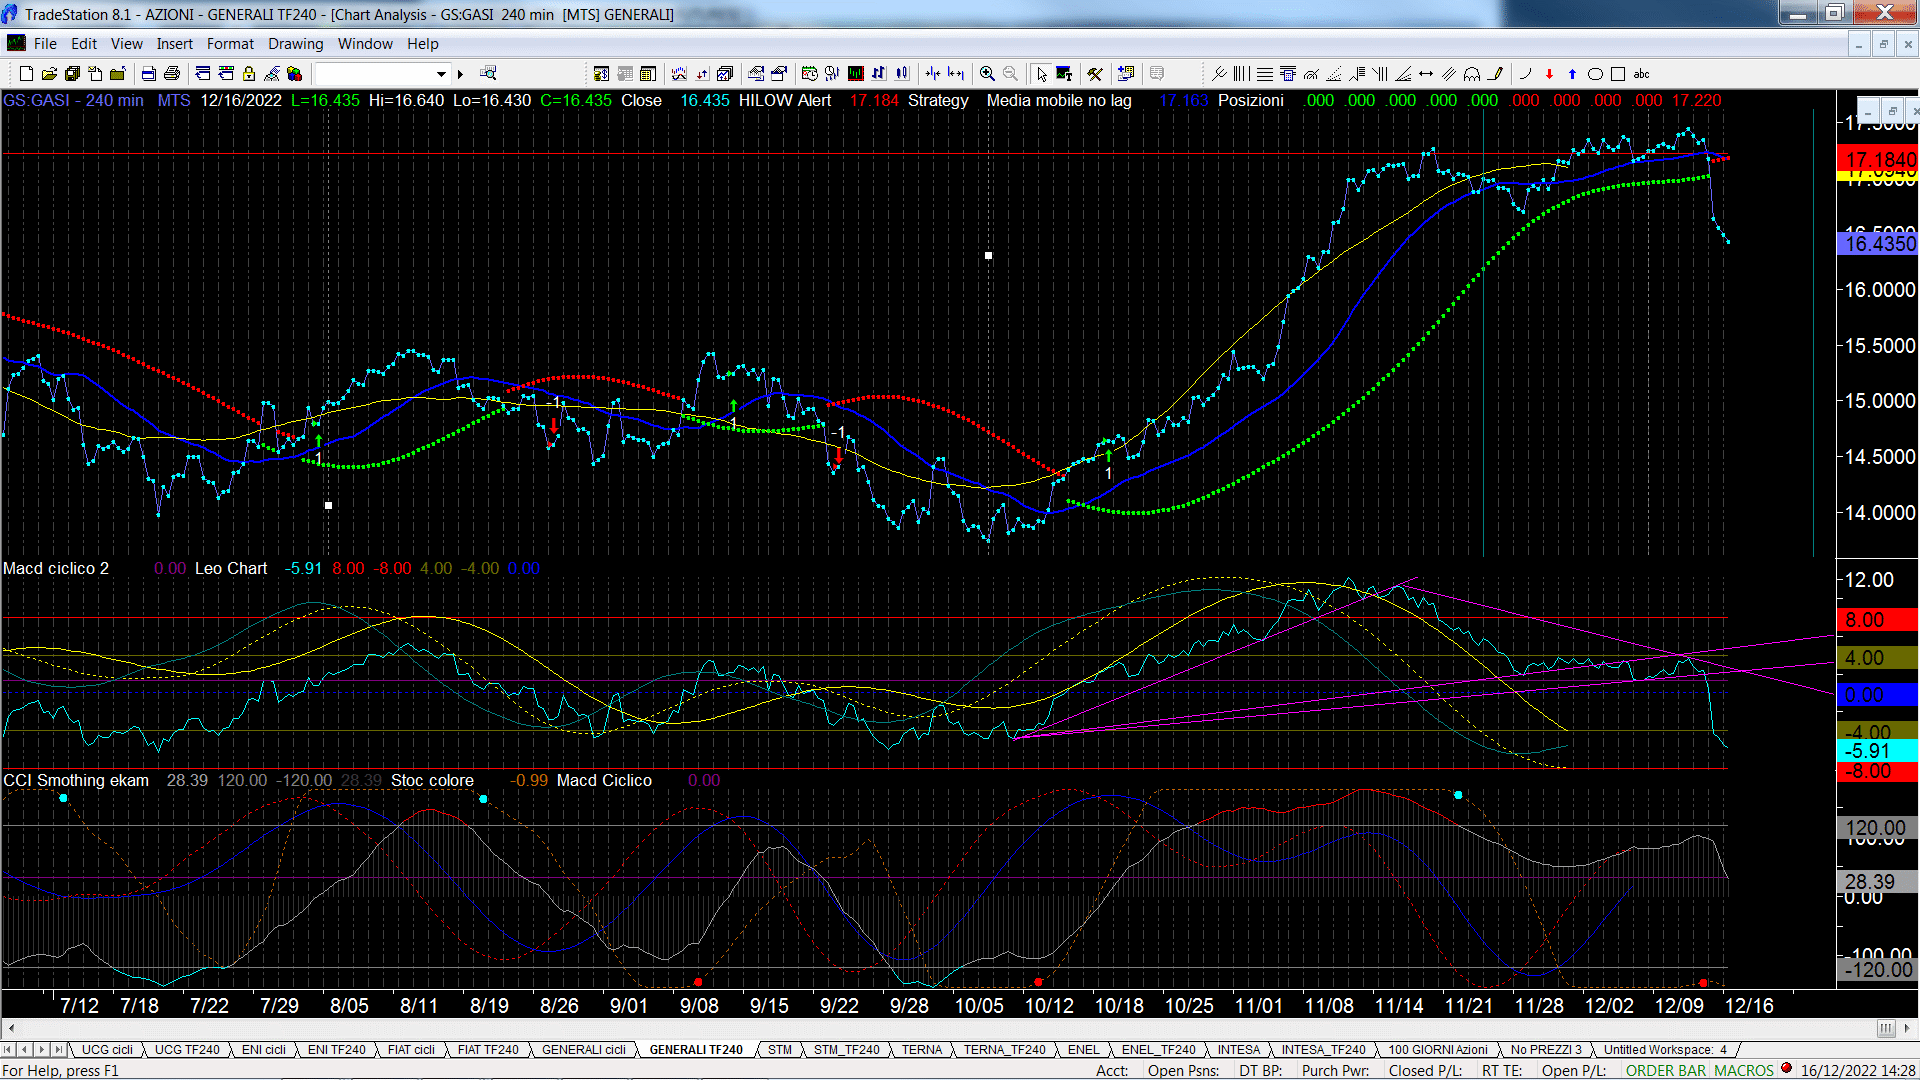The height and width of the screenshot is (1080, 1920).
Task: Click the decrease bar spacing icon
Action: point(933,74)
